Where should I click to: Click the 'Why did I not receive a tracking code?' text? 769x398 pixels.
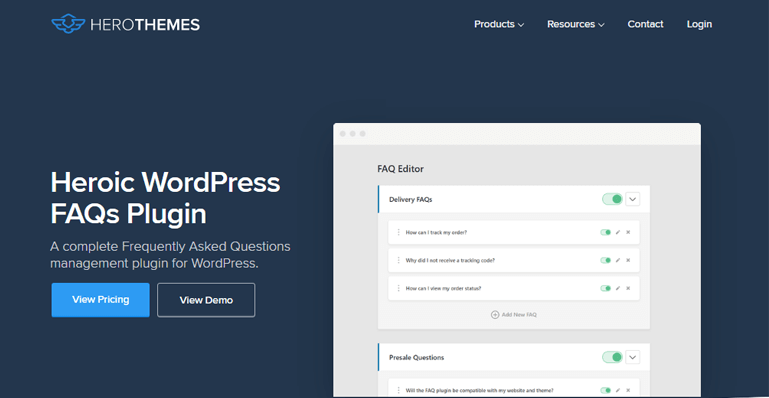pos(450,260)
